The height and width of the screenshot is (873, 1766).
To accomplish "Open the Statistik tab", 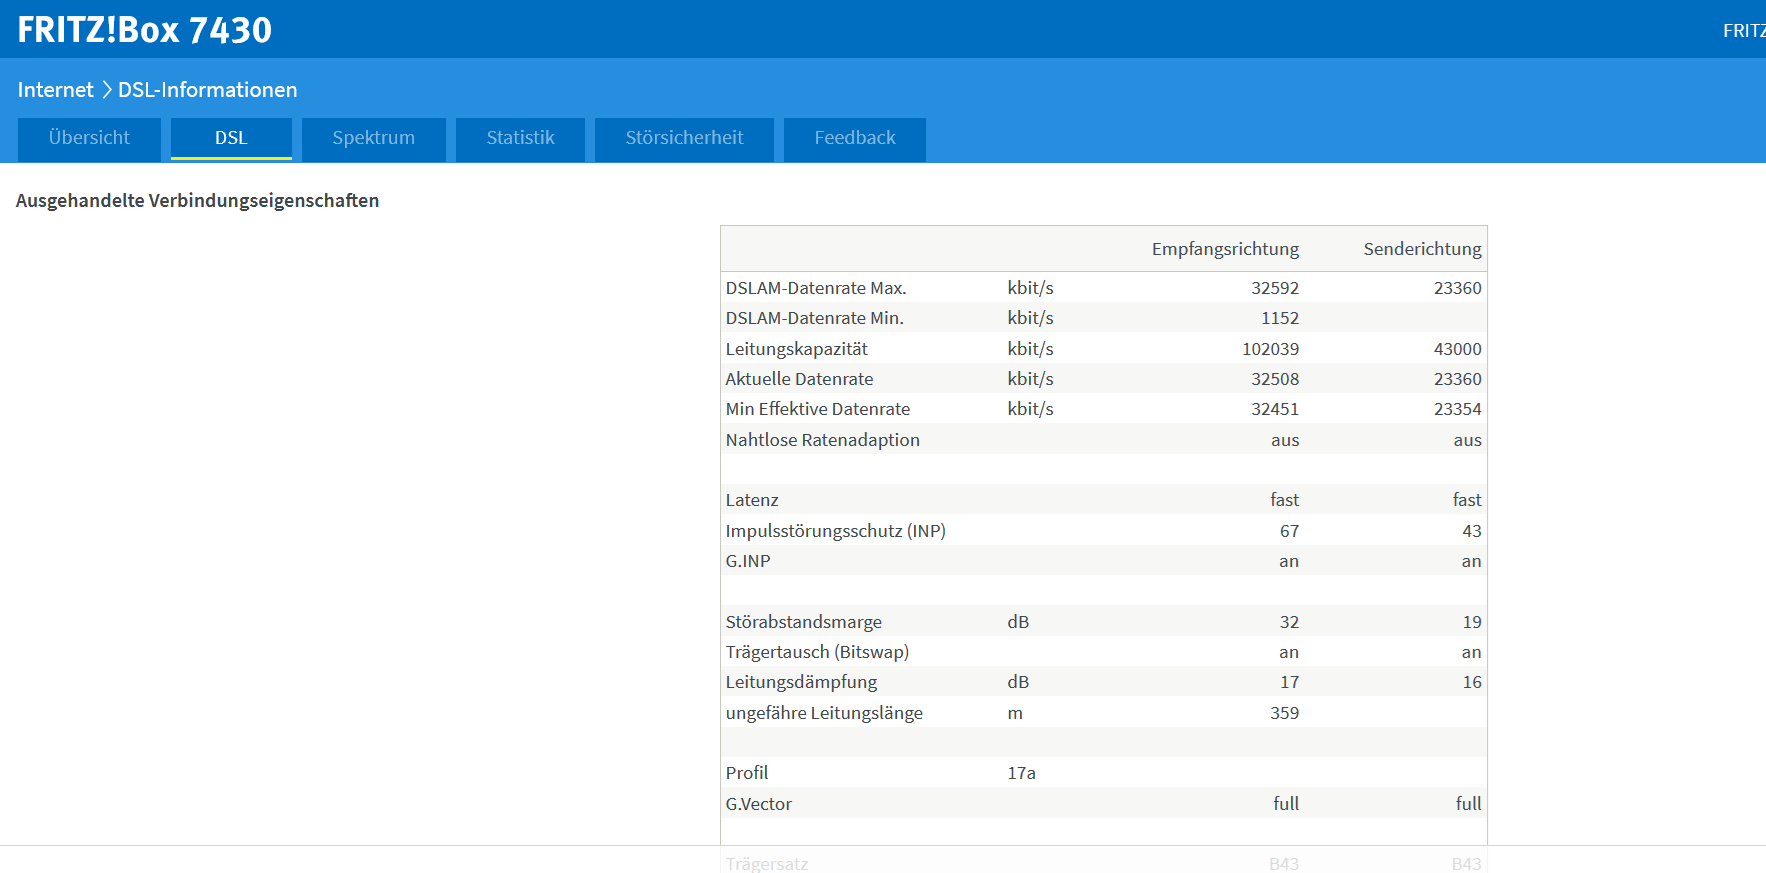I will 520,138.
